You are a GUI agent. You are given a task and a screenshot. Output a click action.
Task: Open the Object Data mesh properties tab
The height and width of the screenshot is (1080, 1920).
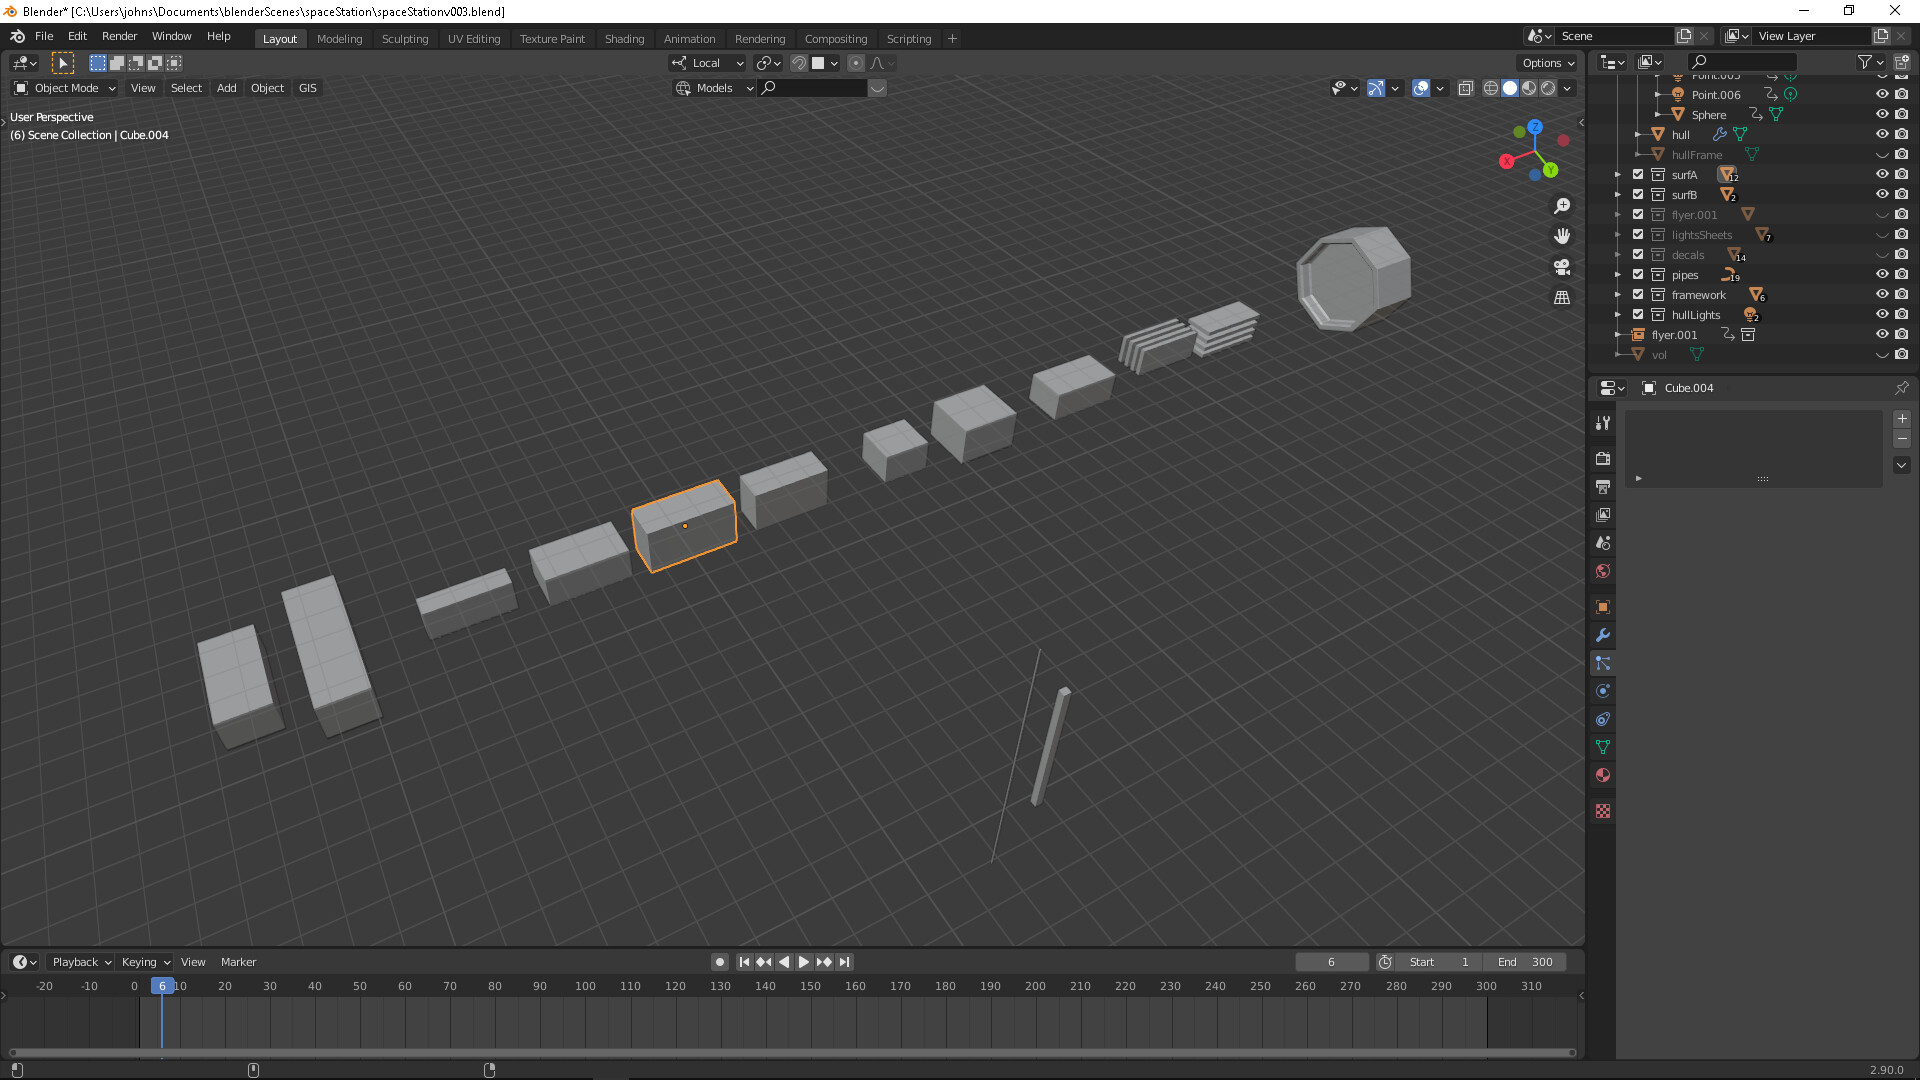tap(1603, 747)
